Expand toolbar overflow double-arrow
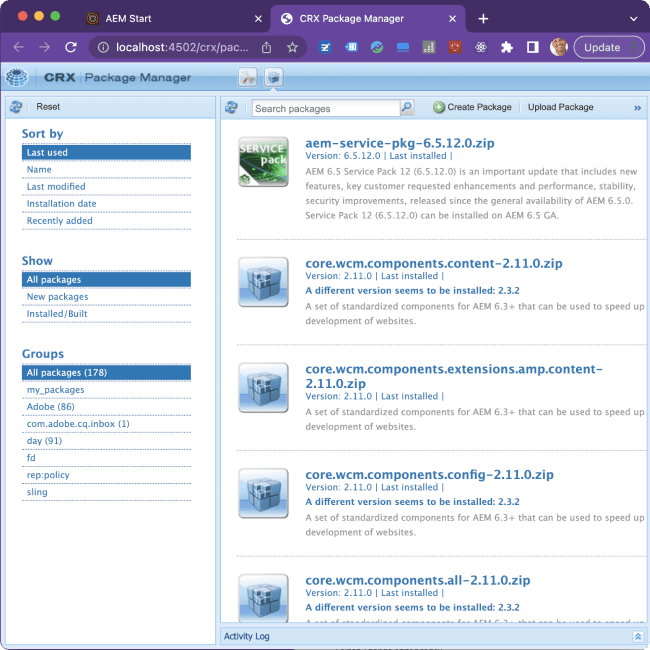The width and height of the screenshot is (650, 650). (x=637, y=108)
